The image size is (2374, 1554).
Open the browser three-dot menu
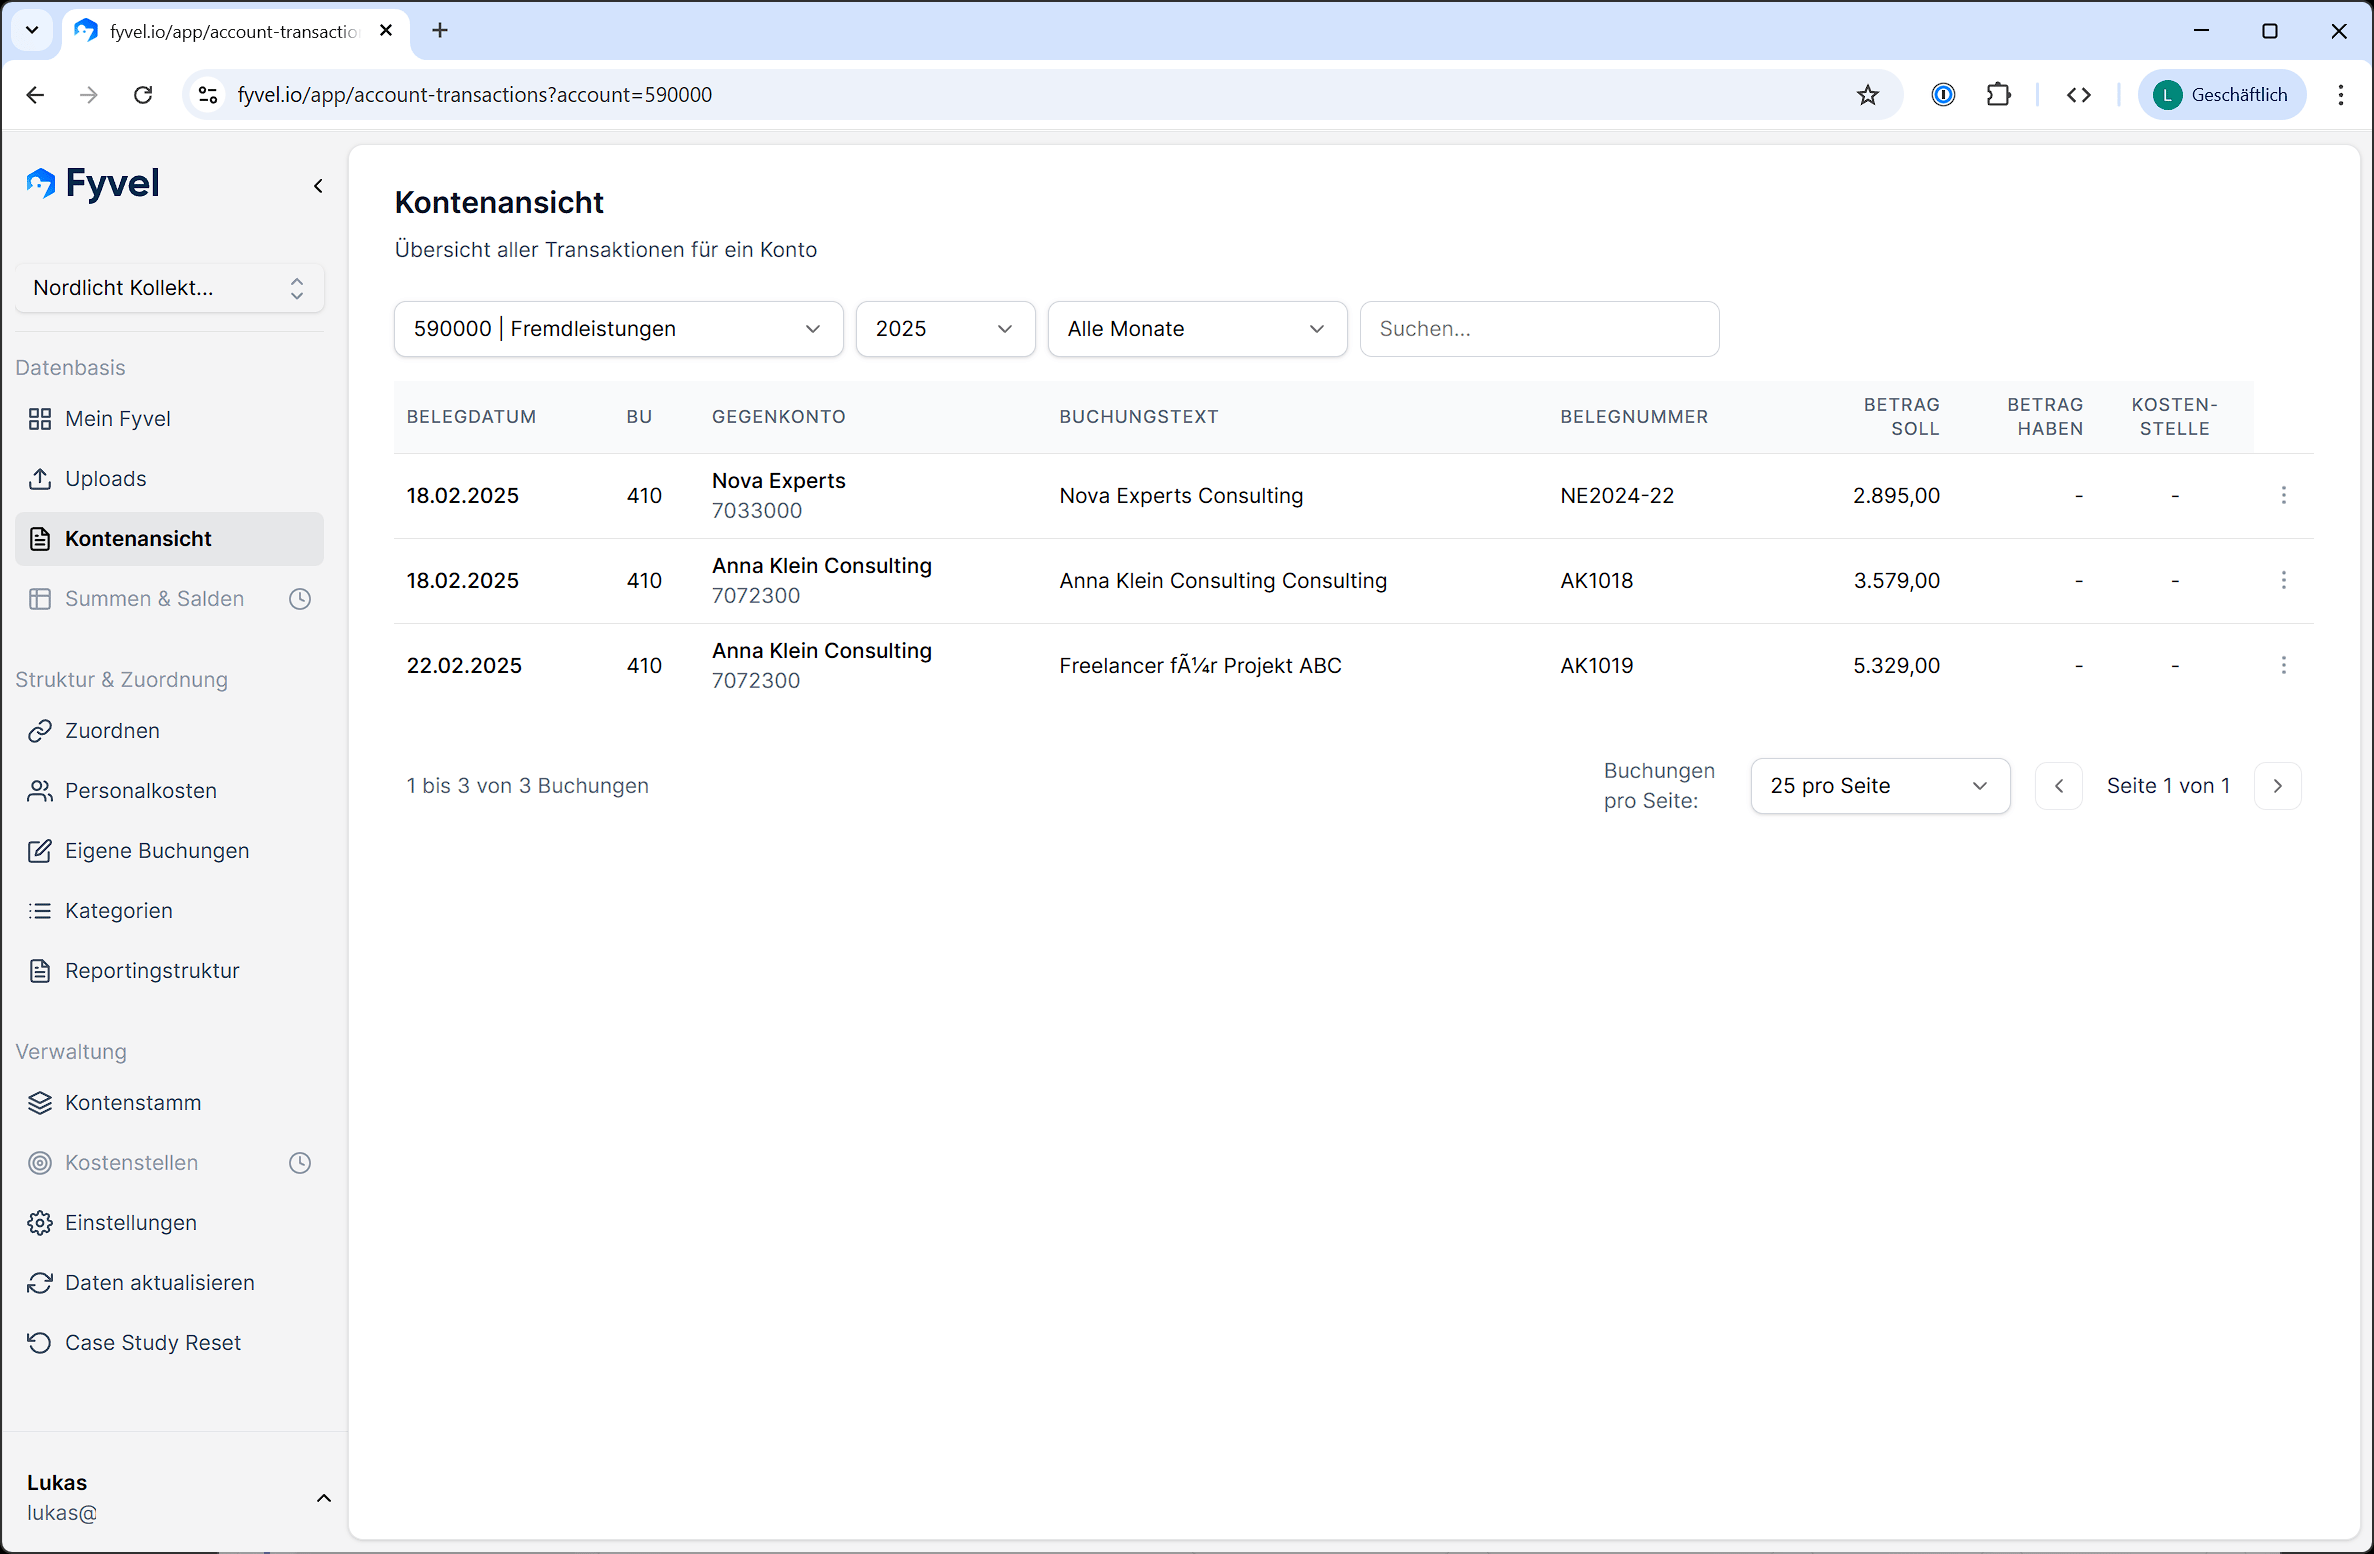(2340, 95)
